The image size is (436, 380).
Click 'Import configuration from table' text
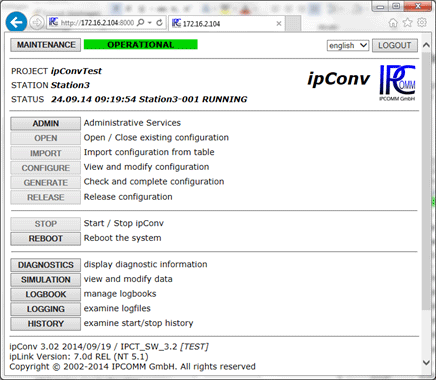pos(149,152)
